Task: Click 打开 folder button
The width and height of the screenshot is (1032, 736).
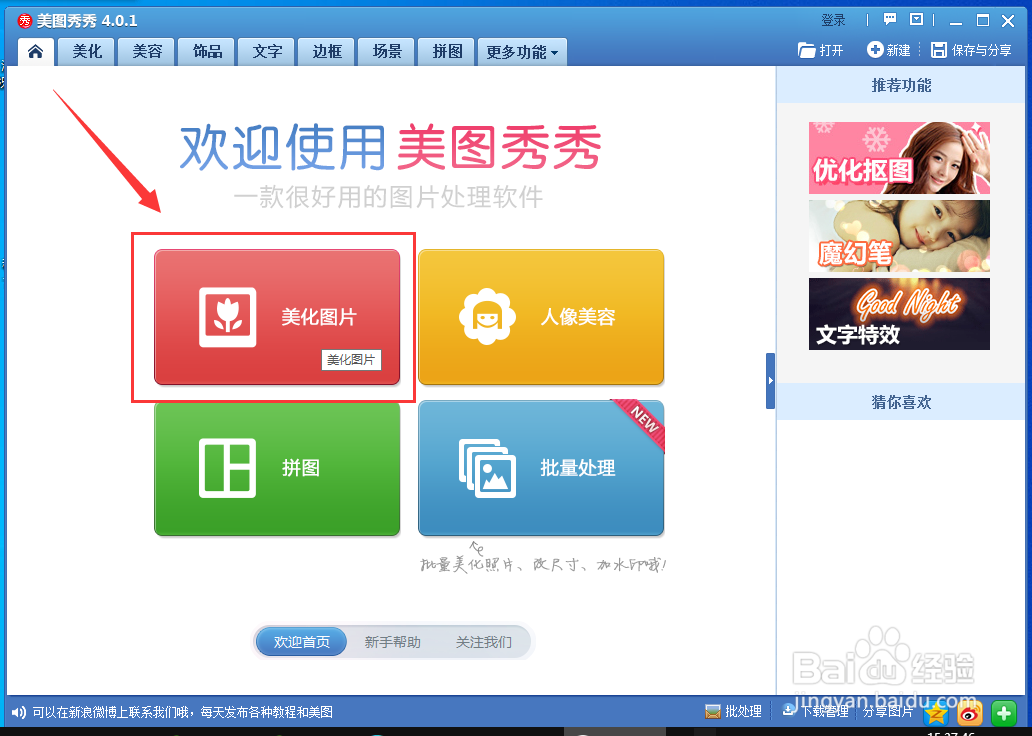Action: tap(820, 50)
